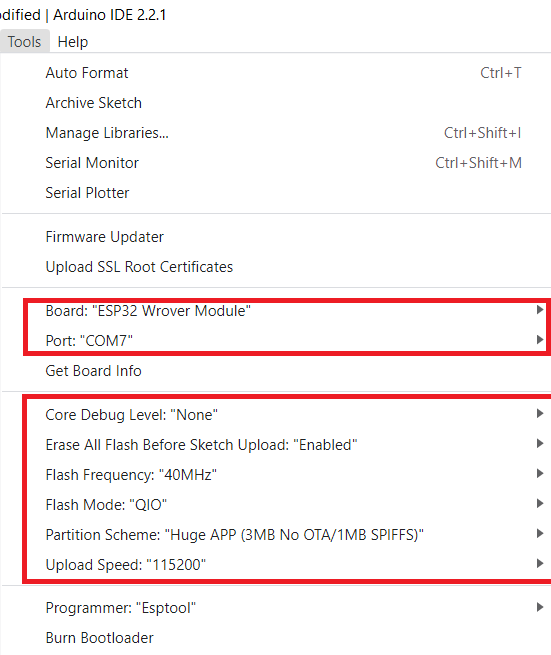The image size is (551, 655).
Task: Click Get Board Info
Action: (276, 371)
